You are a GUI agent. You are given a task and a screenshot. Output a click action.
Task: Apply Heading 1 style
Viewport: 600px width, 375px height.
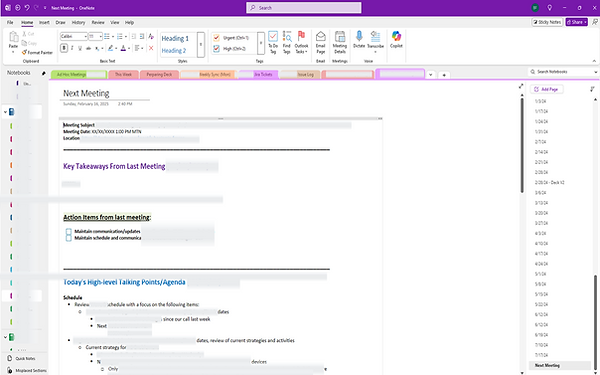coord(175,38)
